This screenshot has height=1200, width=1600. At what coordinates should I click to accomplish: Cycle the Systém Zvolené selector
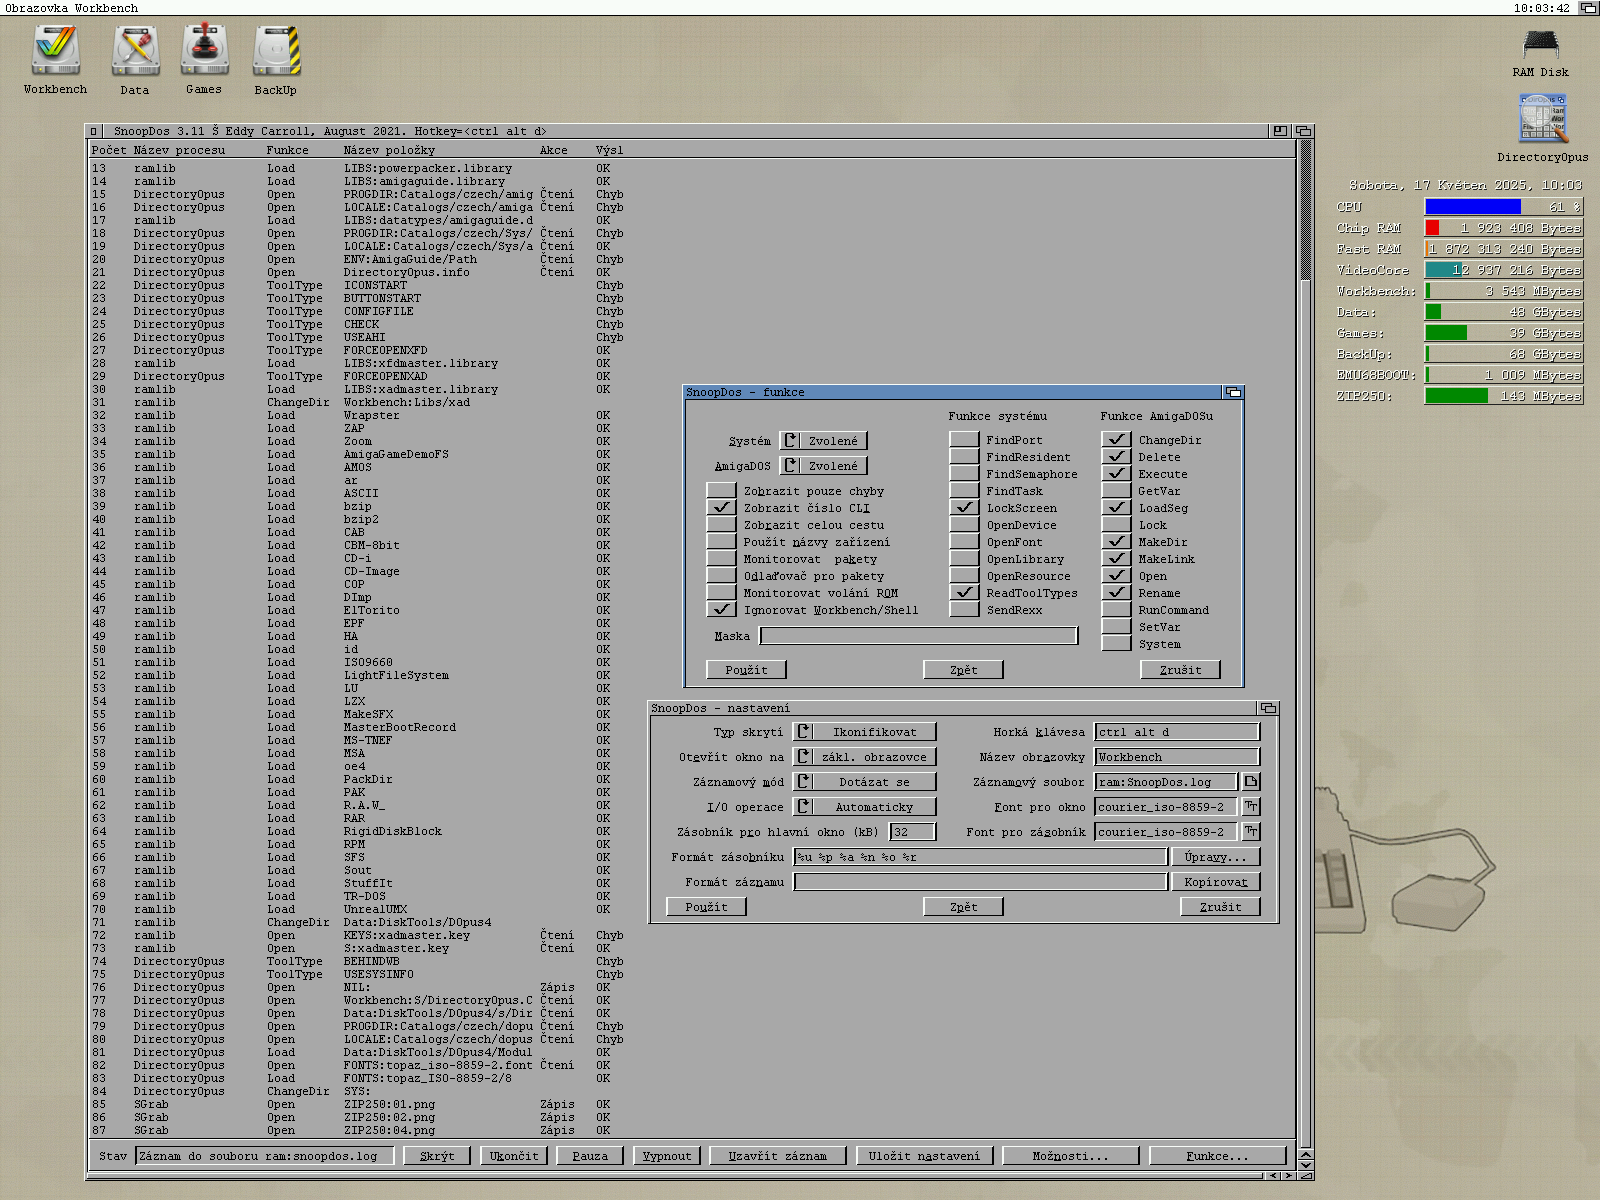(823, 441)
